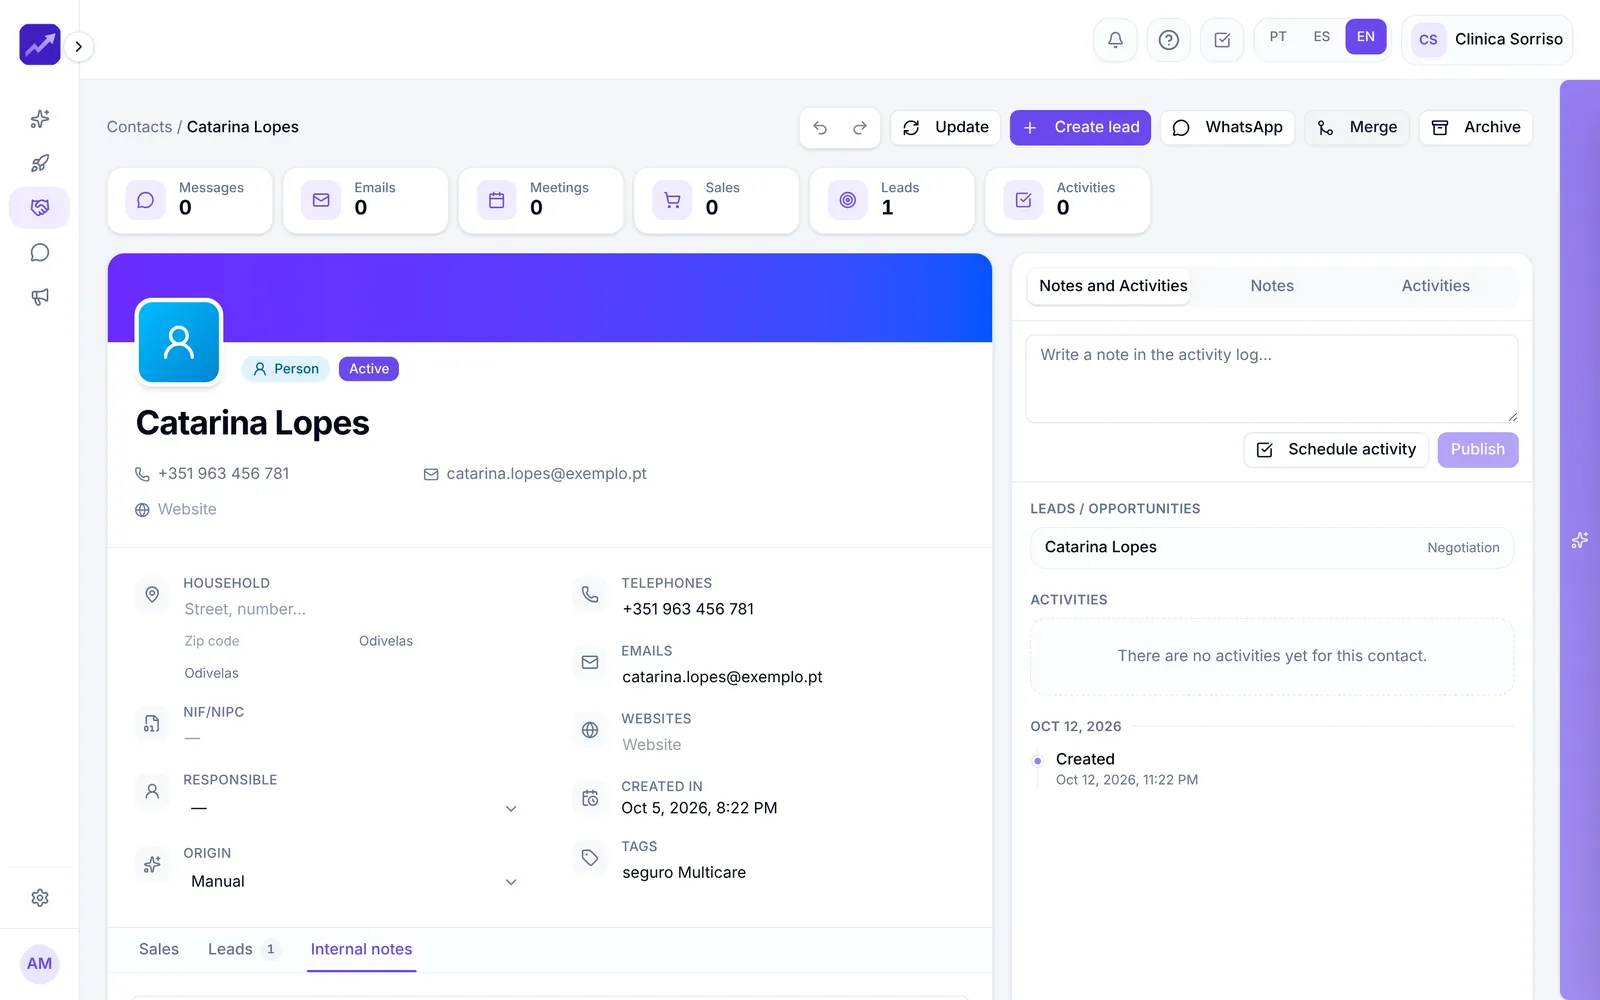Expand the sidebar with the arrow button
Image resolution: width=1600 pixels, height=1000 pixels.
click(79, 46)
